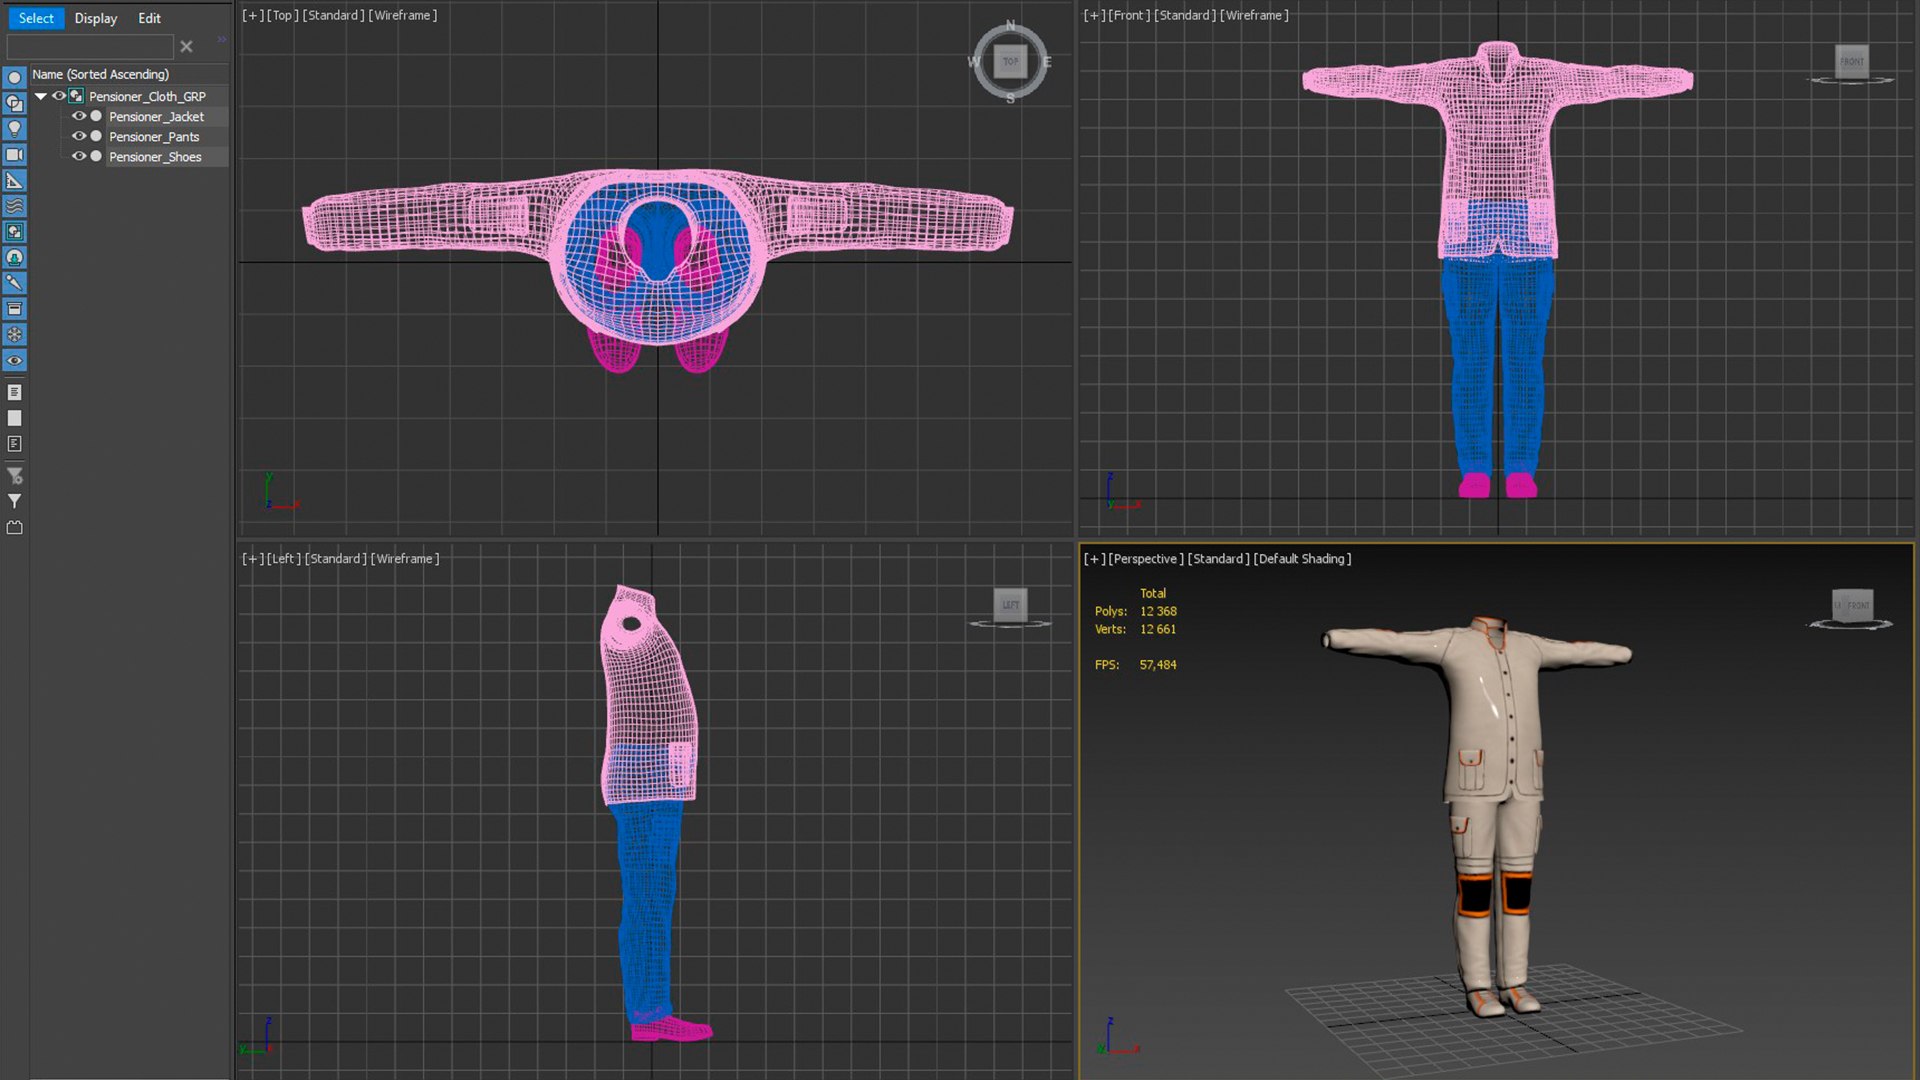Hide Pensioner_Cloth_GRP using its eye icon

click(x=59, y=96)
